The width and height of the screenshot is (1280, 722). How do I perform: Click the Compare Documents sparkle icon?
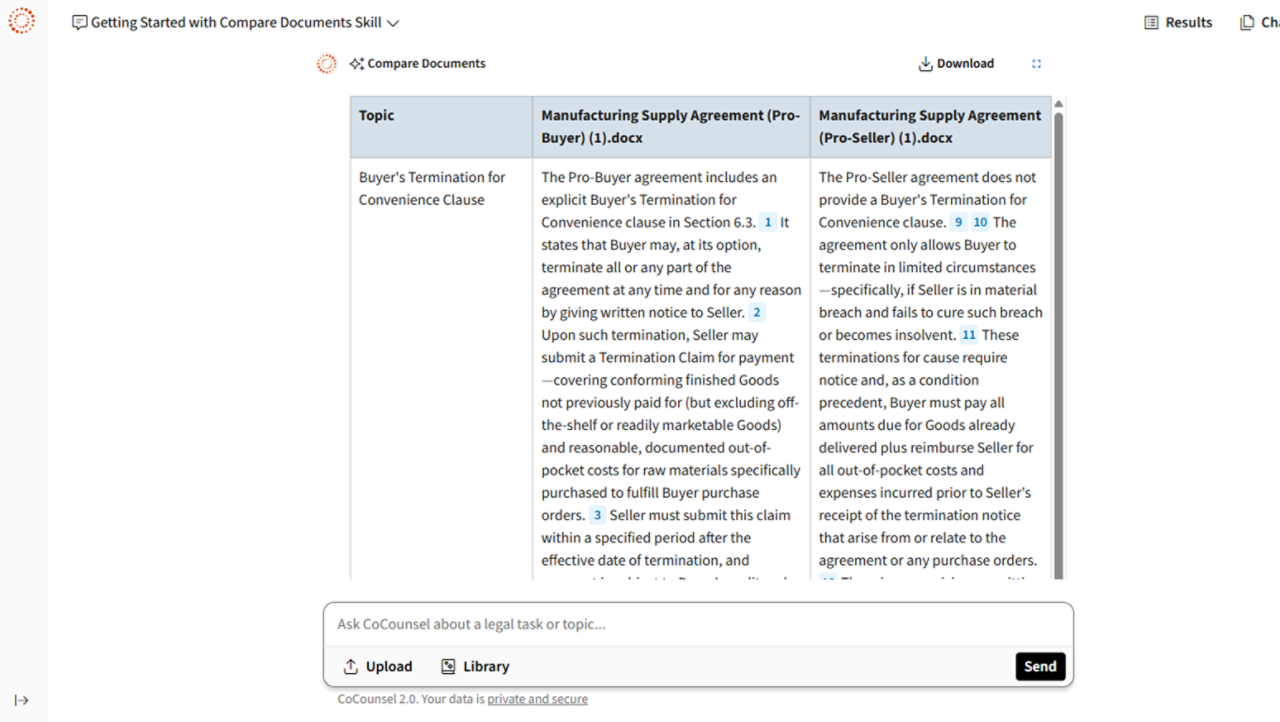click(x=356, y=64)
